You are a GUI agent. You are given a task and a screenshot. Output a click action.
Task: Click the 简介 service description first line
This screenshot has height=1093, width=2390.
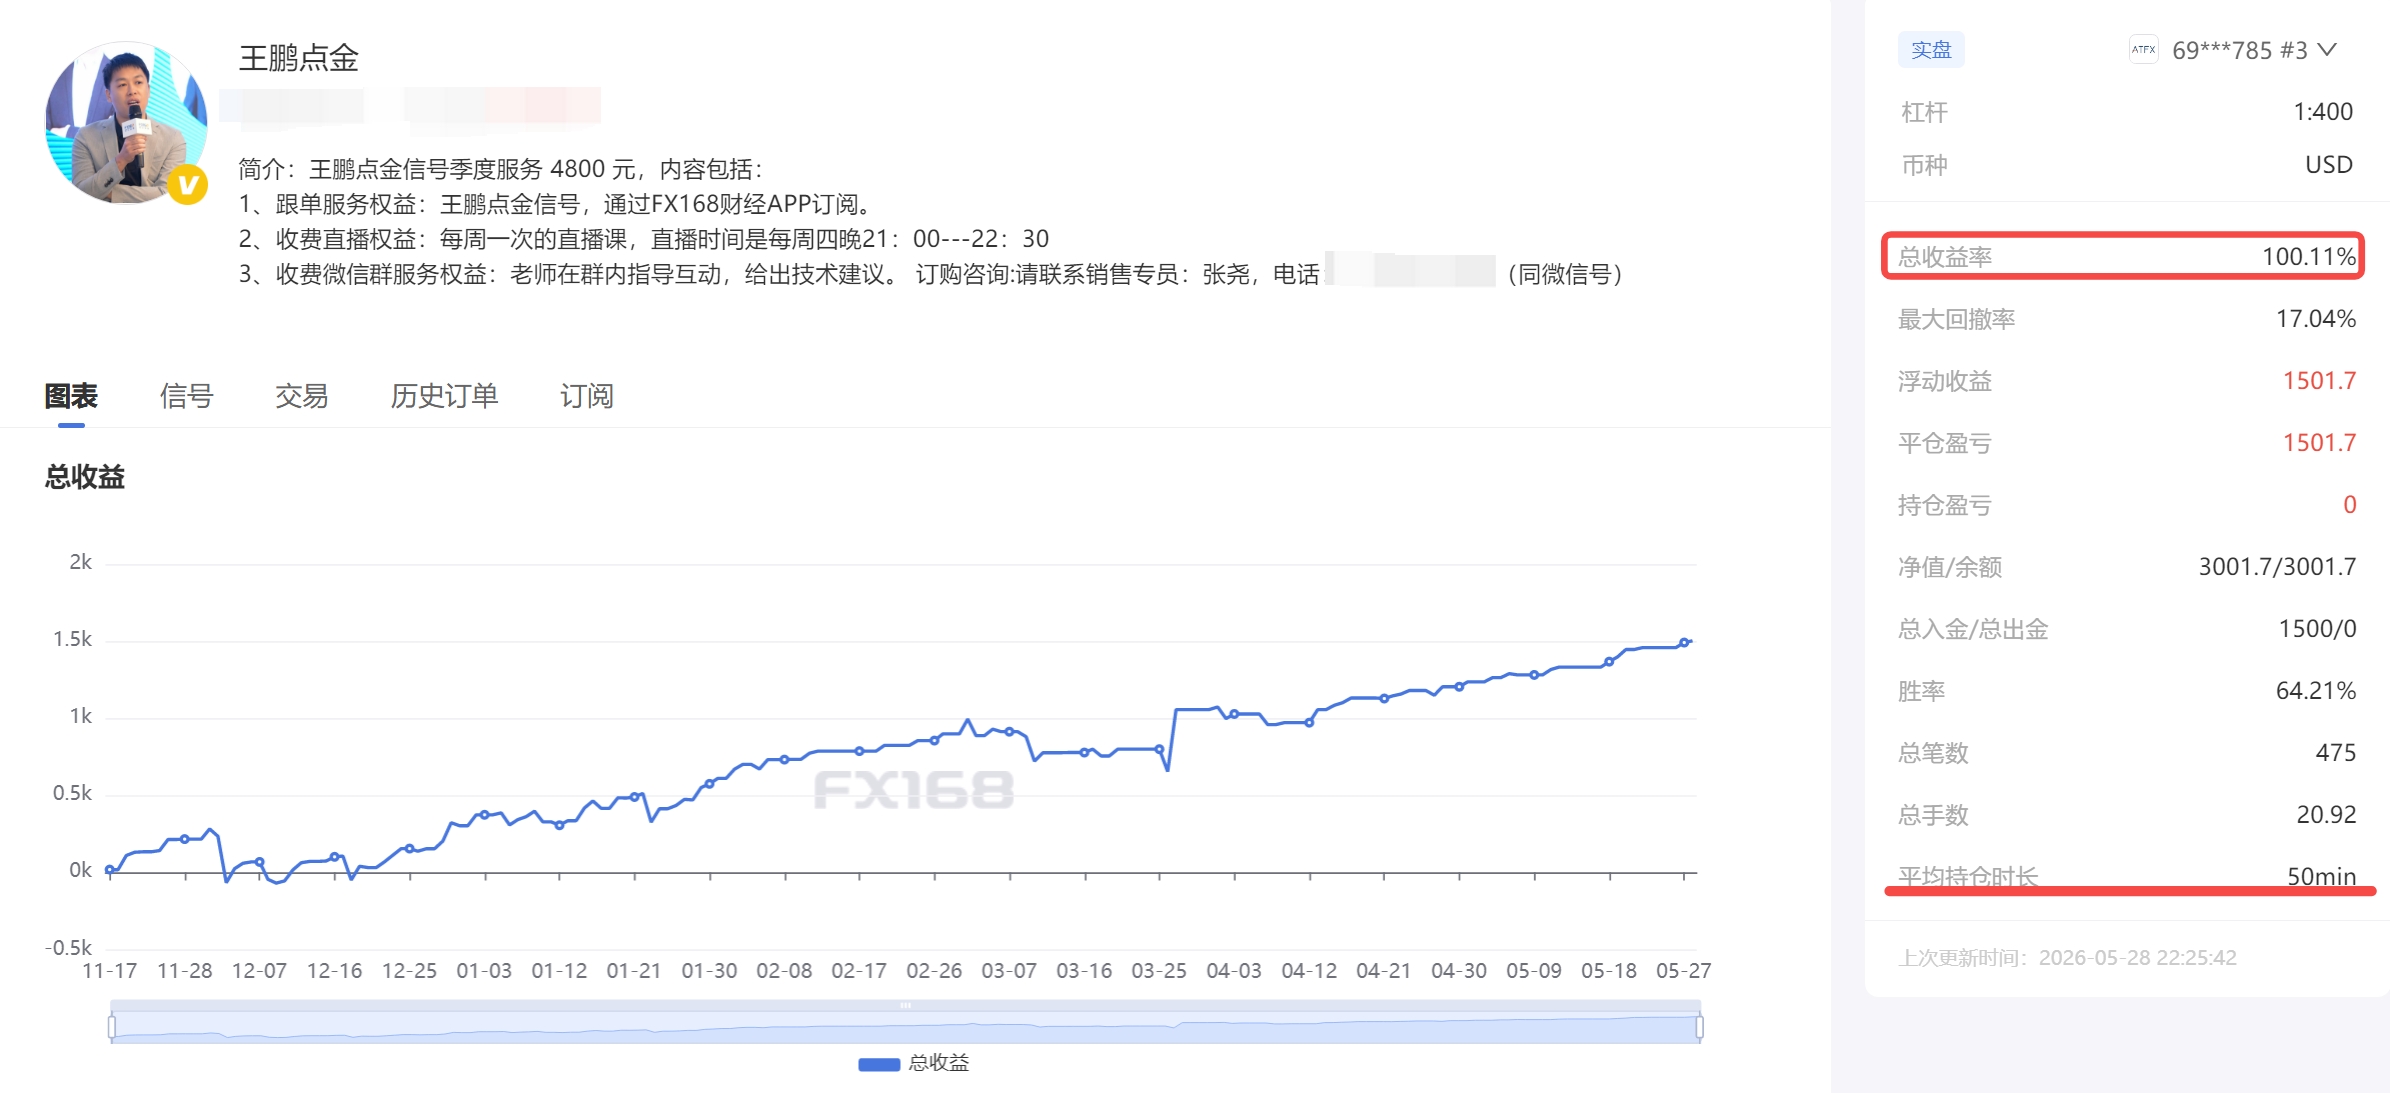(x=501, y=169)
